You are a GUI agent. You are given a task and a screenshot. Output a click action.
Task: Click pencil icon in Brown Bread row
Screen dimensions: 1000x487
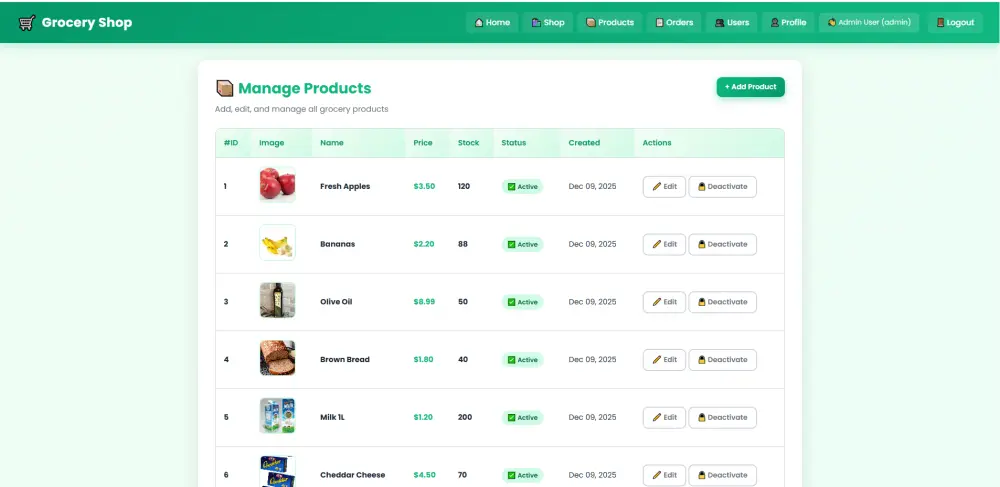[x=656, y=360]
